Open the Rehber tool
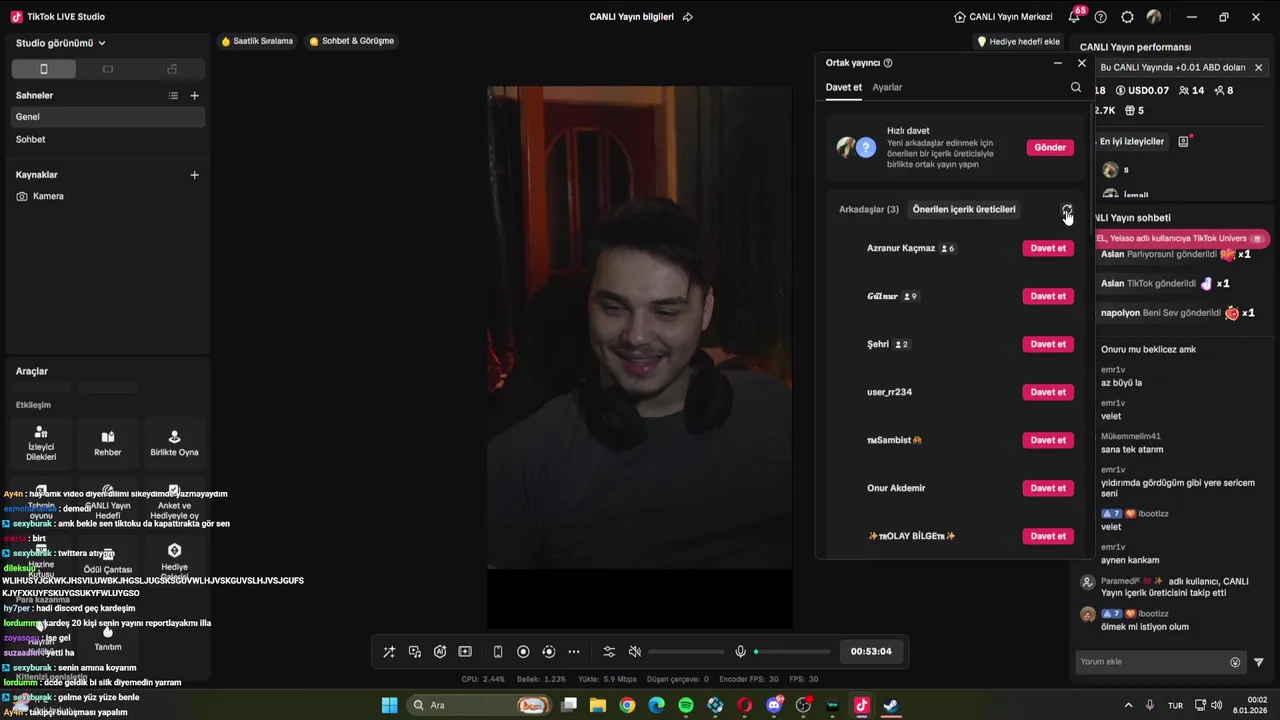The height and width of the screenshot is (720, 1280). [x=108, y=444]
